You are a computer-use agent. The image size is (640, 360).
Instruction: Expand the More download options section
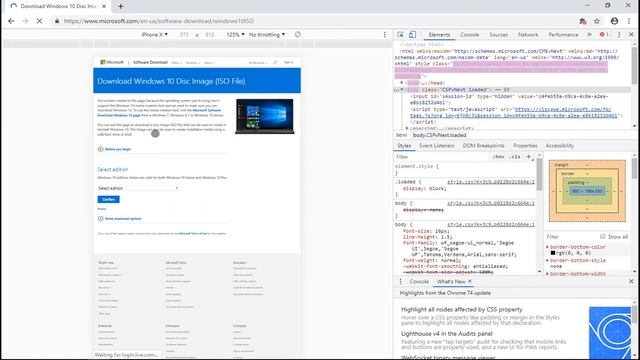coord(120,219)
